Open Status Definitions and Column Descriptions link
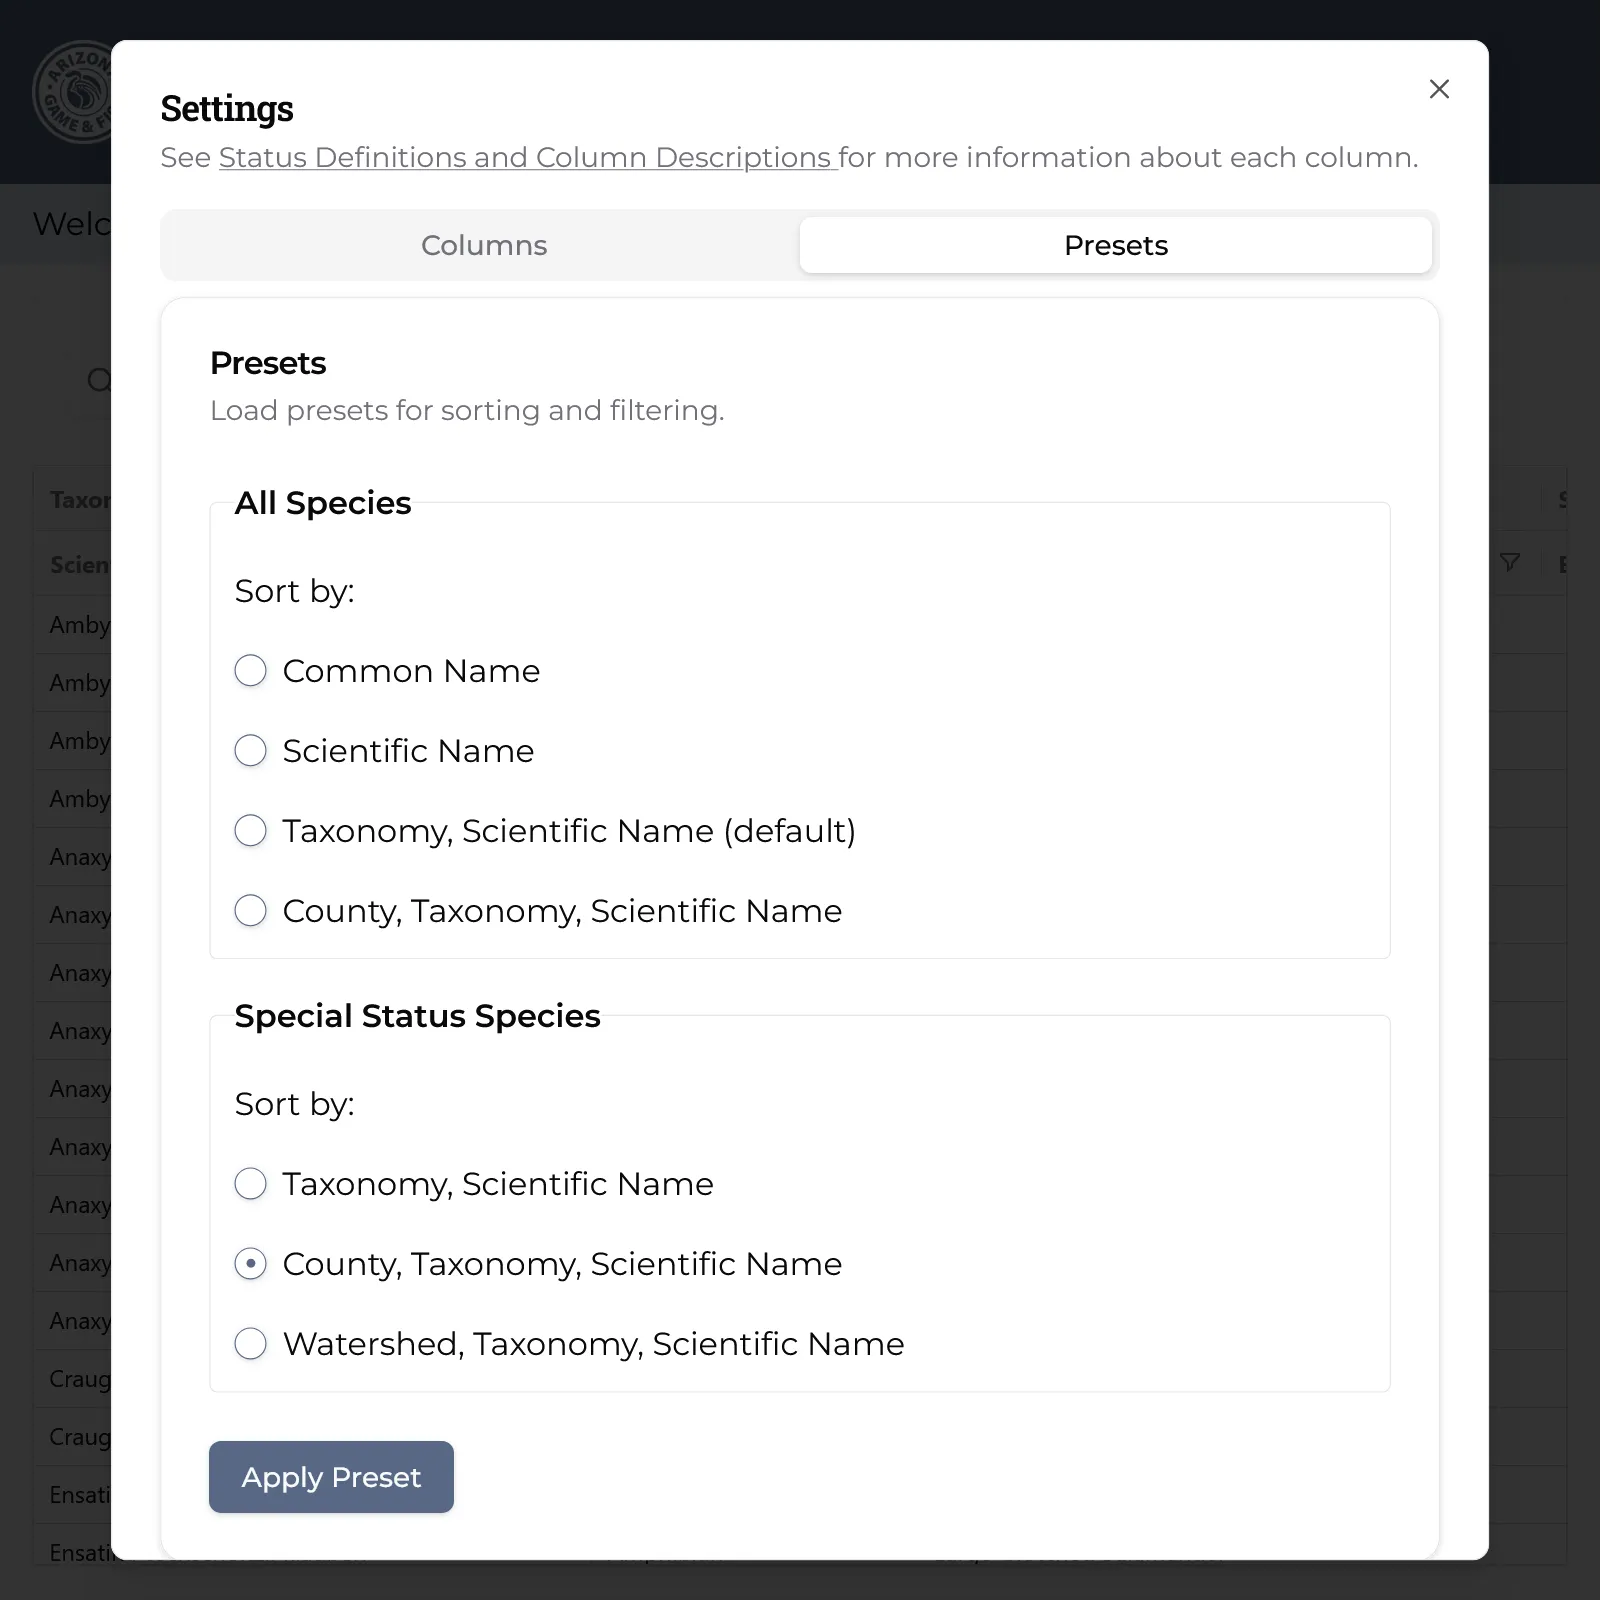This screenshot has width=1602, height=1602. pyautogui.click(x=527, y=158)
